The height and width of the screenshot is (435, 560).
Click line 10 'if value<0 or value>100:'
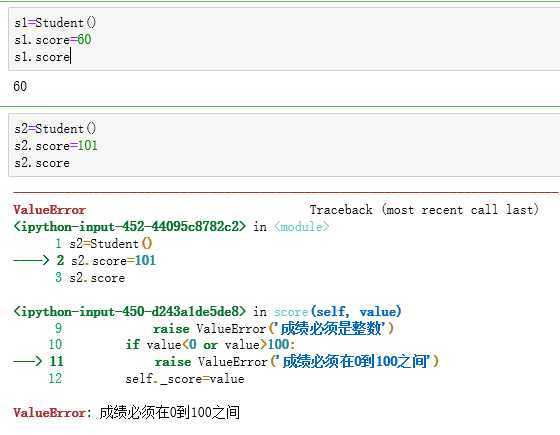pos(210,345)
